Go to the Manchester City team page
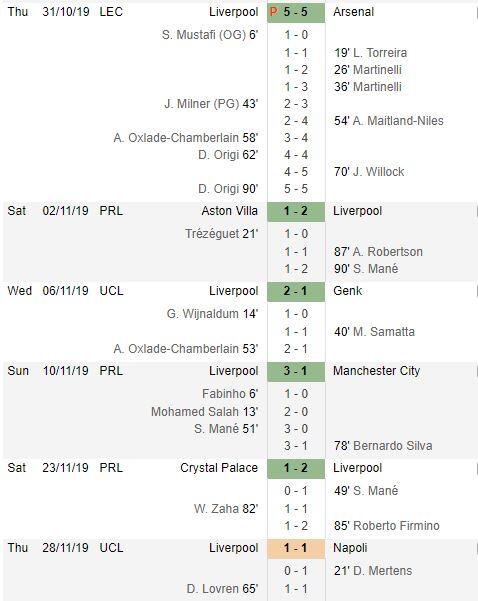Screen dimensions: 478x601 [x=376, y=371]
